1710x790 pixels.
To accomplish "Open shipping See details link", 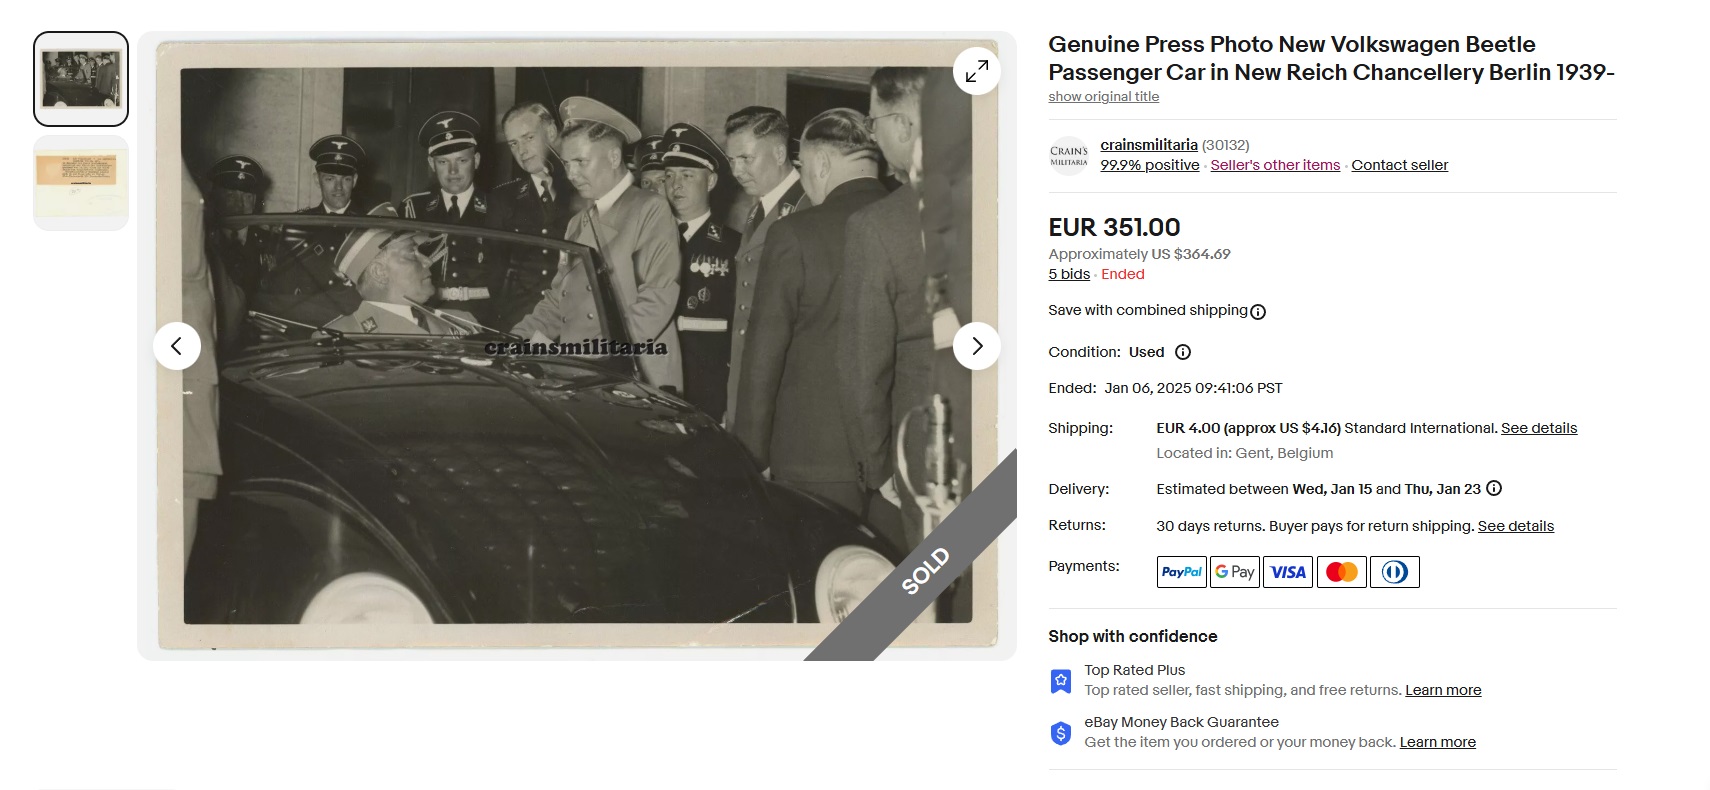I will [x=1539, y=428].
